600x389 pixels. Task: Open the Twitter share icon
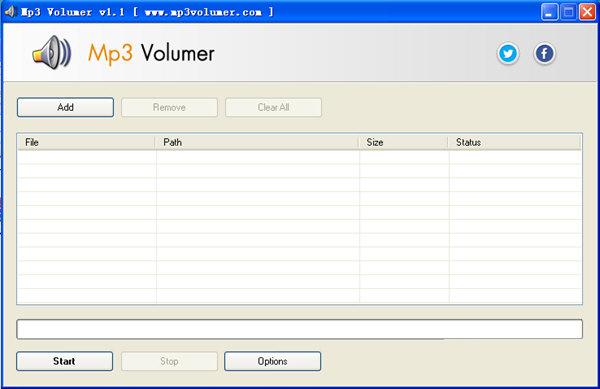point(508,54)
